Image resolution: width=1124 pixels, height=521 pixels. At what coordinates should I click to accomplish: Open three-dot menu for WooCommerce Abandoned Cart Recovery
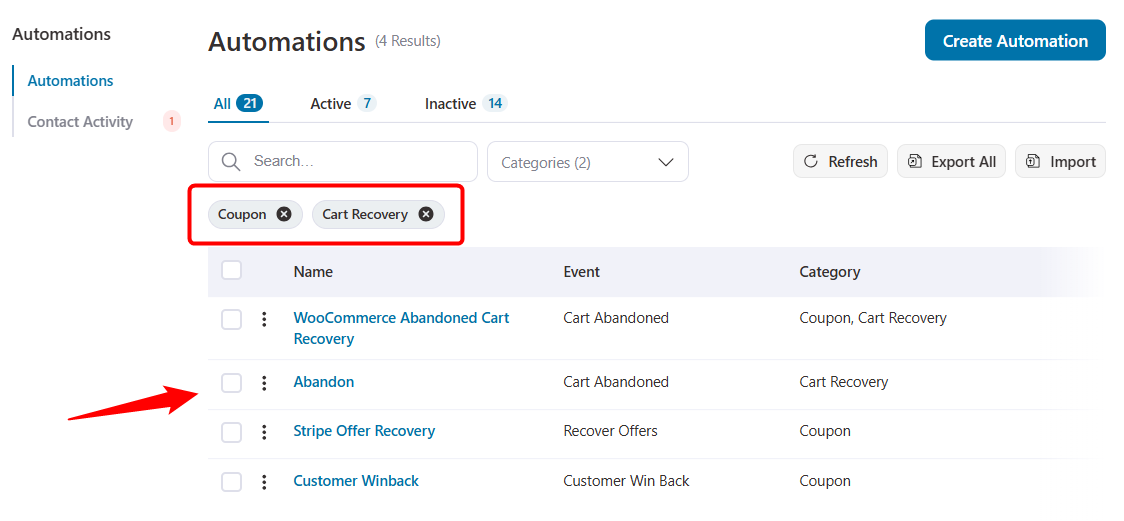(x=264, y=319)
